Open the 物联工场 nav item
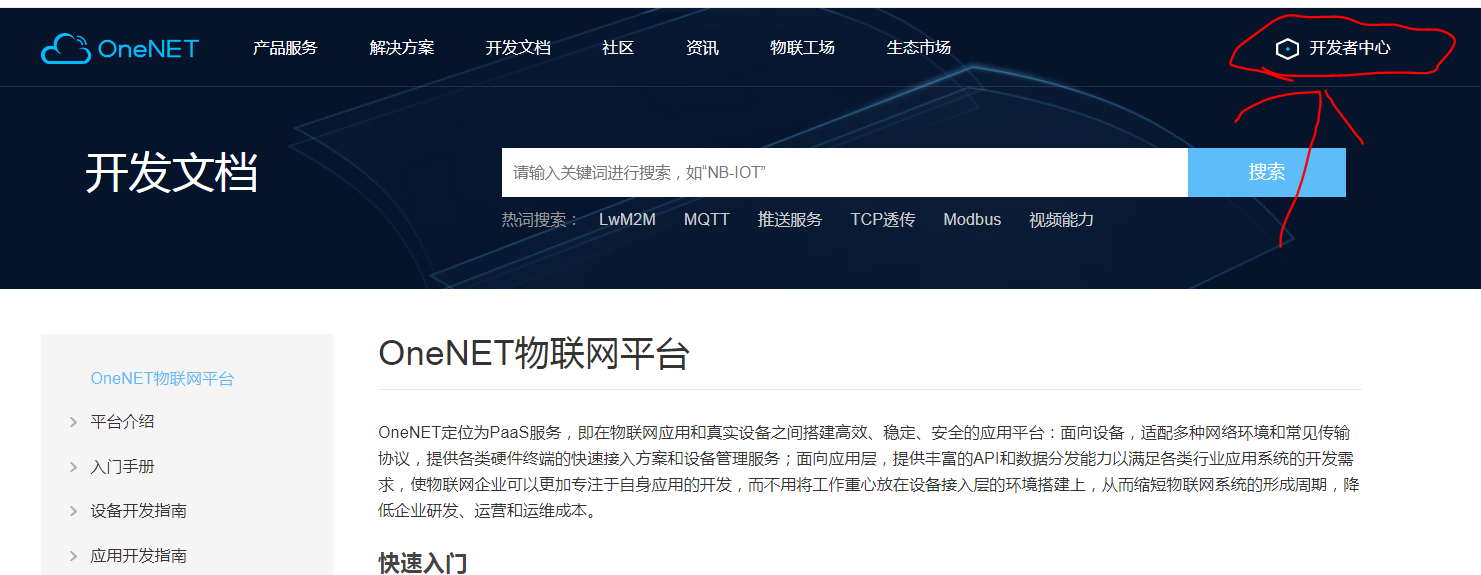 (802, 48)
